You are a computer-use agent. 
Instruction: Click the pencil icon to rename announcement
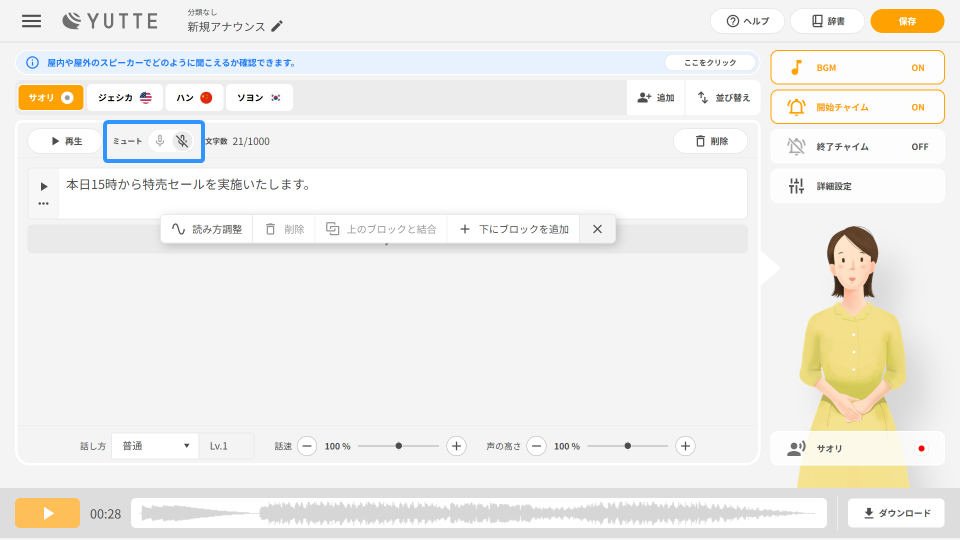tap(277, 26)
